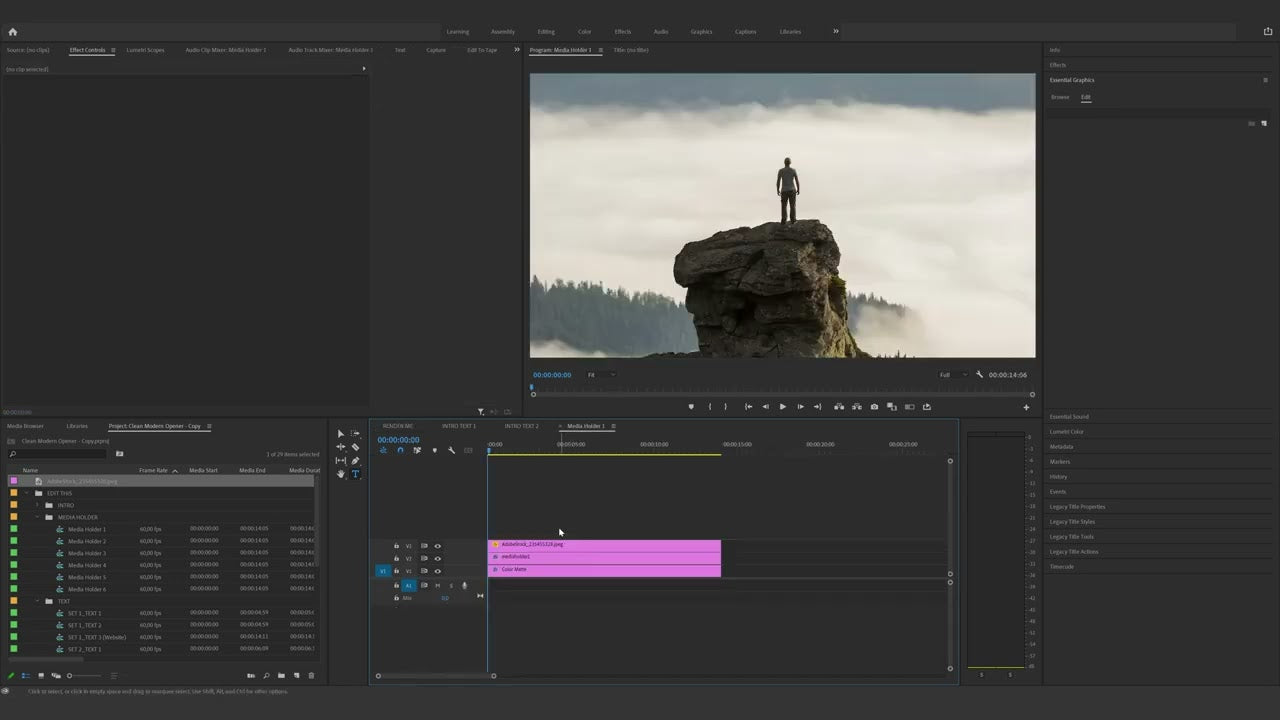Screen dimensions: 1280x720
Task: Adjust the project panel thumbnail zoom slider
Action: tap(83, 676)
